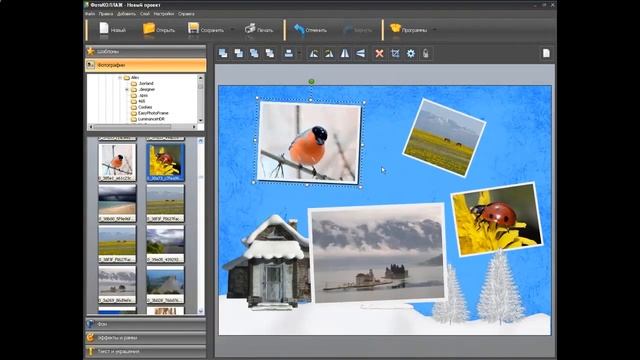Viewport: 640px width, 360px height.
Task: Collapse the Alex folder in the tree
Action: (120, 78)
